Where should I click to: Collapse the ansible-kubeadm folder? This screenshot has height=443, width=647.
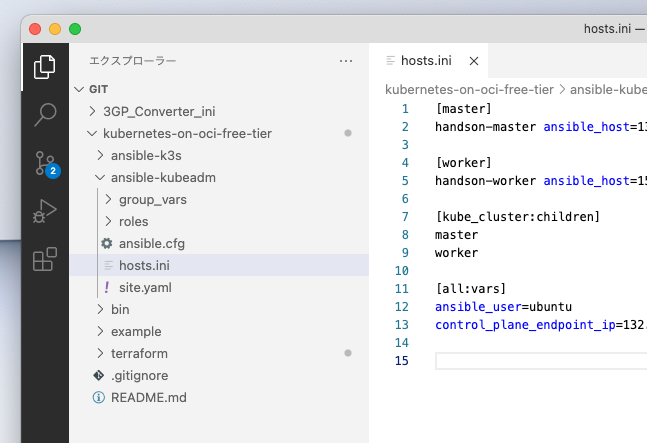100,177
